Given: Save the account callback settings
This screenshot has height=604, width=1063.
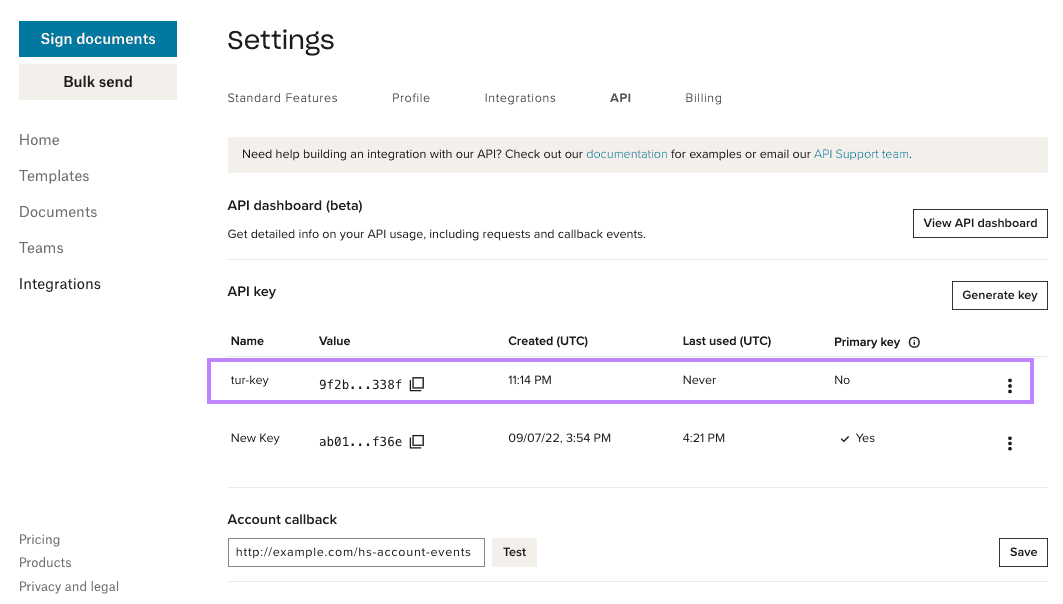Looking at the screenshot, I should pyautogui.click(x=1022, y=552).
